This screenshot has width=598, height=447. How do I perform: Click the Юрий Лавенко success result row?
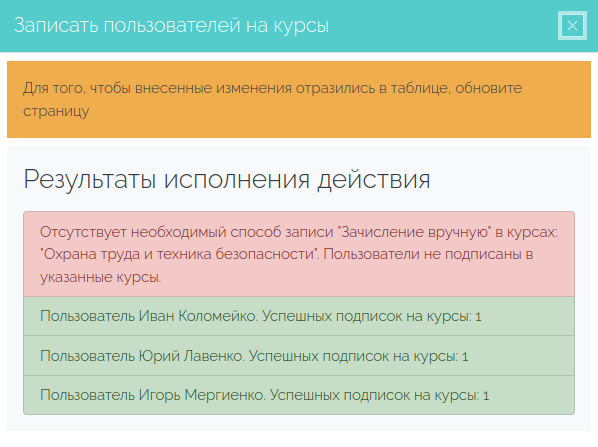[x=299, y=356]
